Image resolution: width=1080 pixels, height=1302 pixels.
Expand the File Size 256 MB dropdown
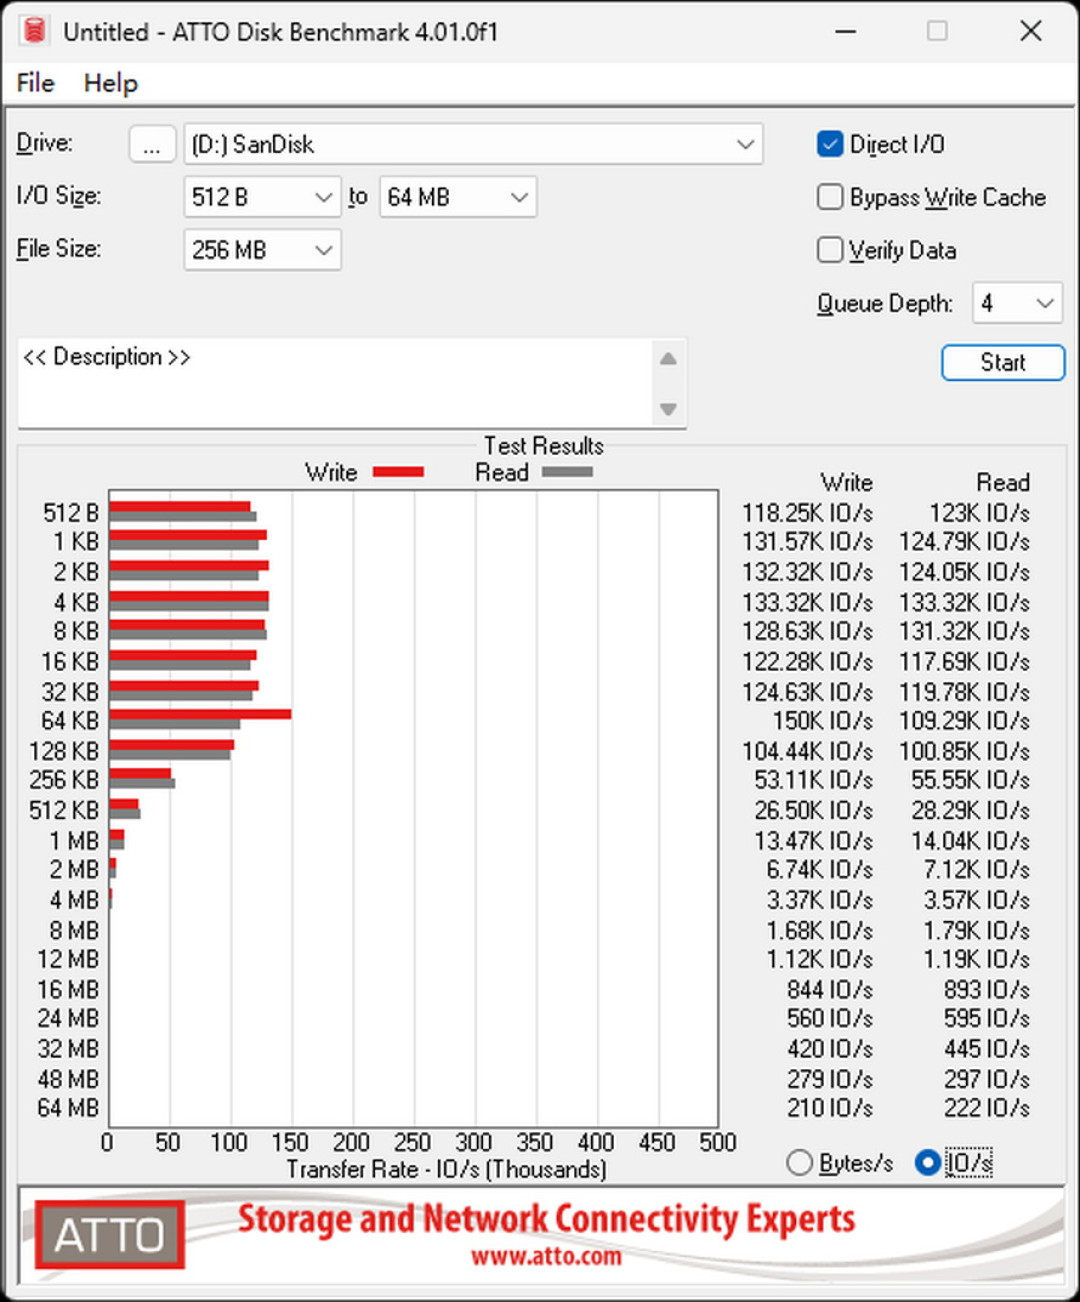(262, 250)
